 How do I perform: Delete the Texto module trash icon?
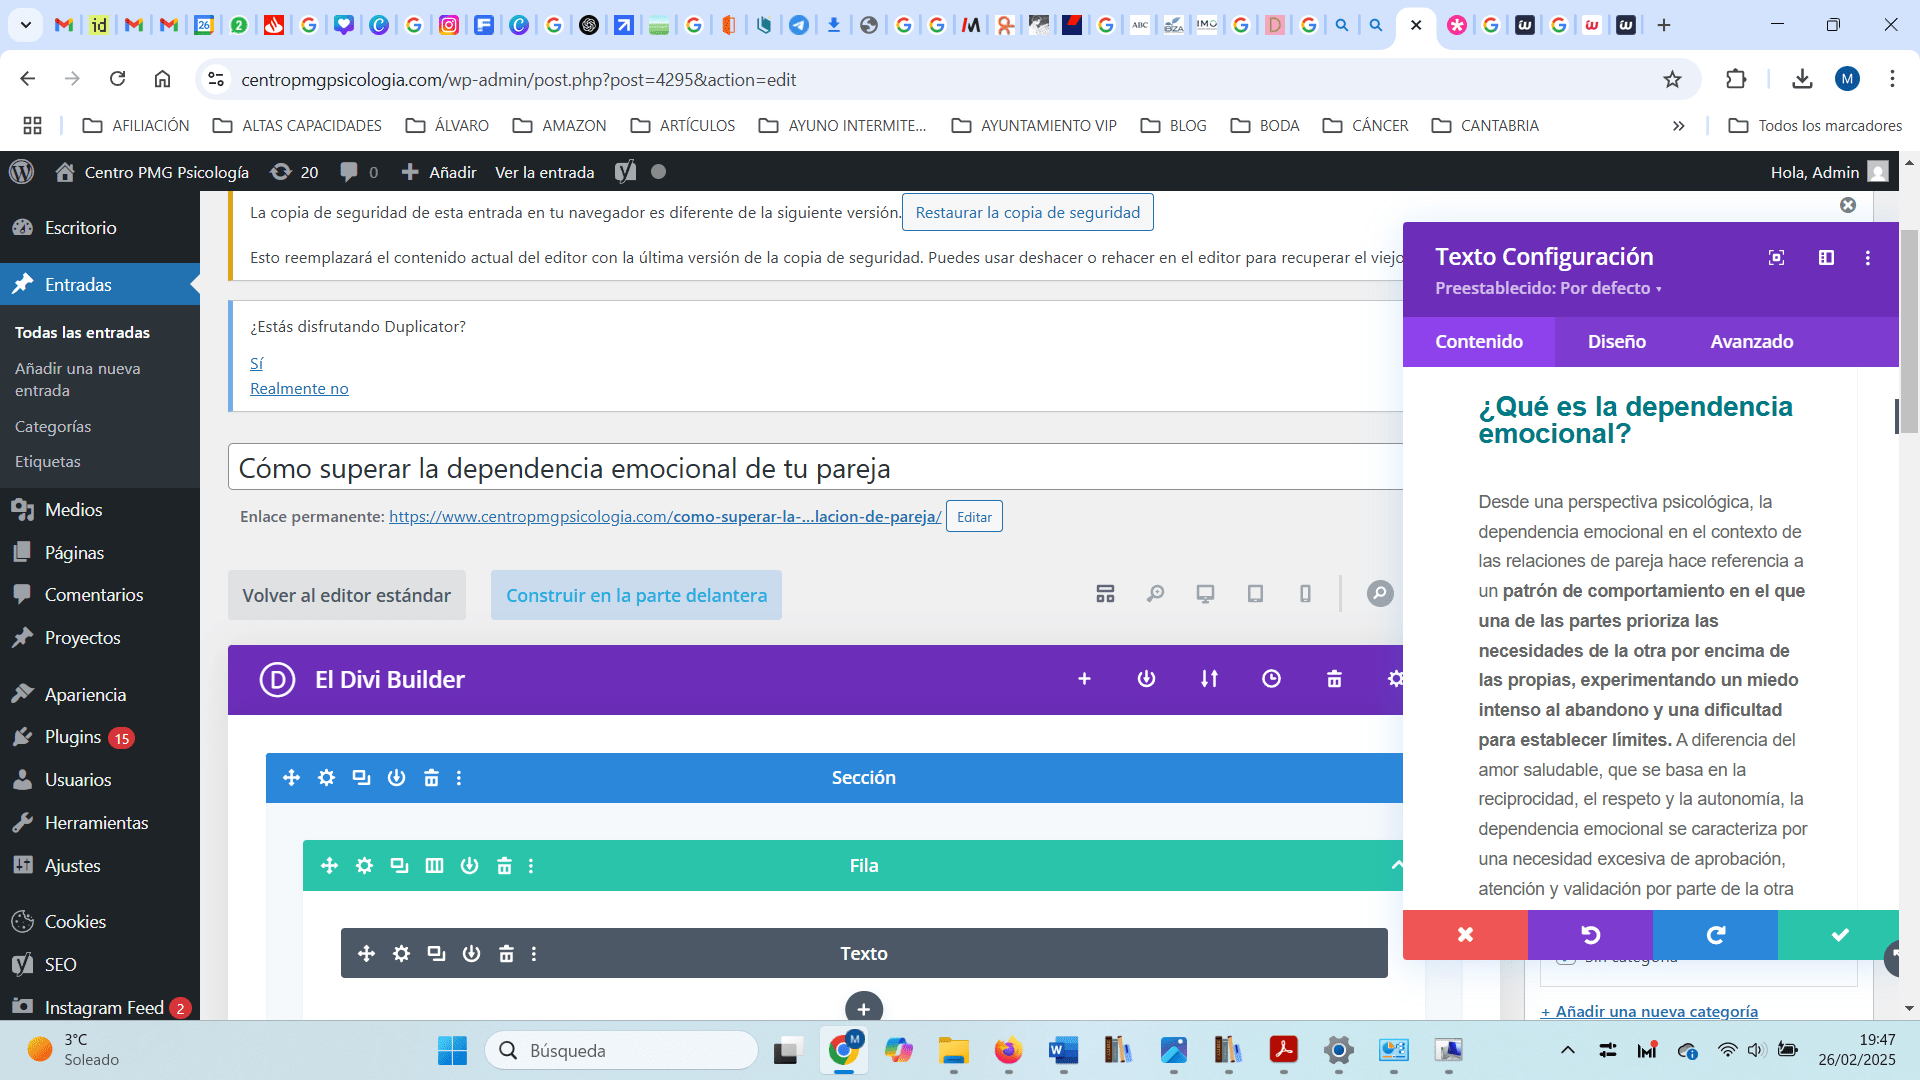pos(506,954)
